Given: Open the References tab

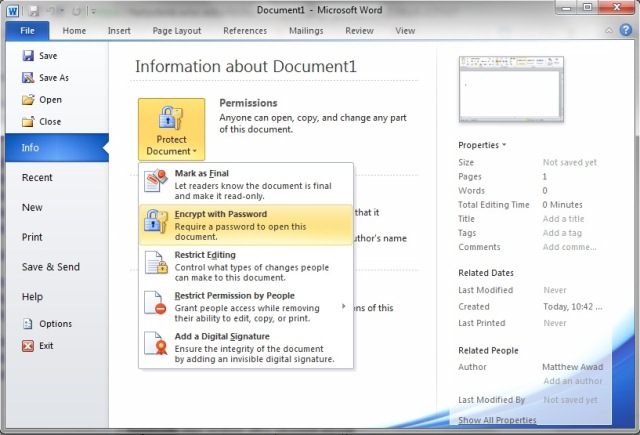Looking at the screenshot, I should (x=245, y=31).
